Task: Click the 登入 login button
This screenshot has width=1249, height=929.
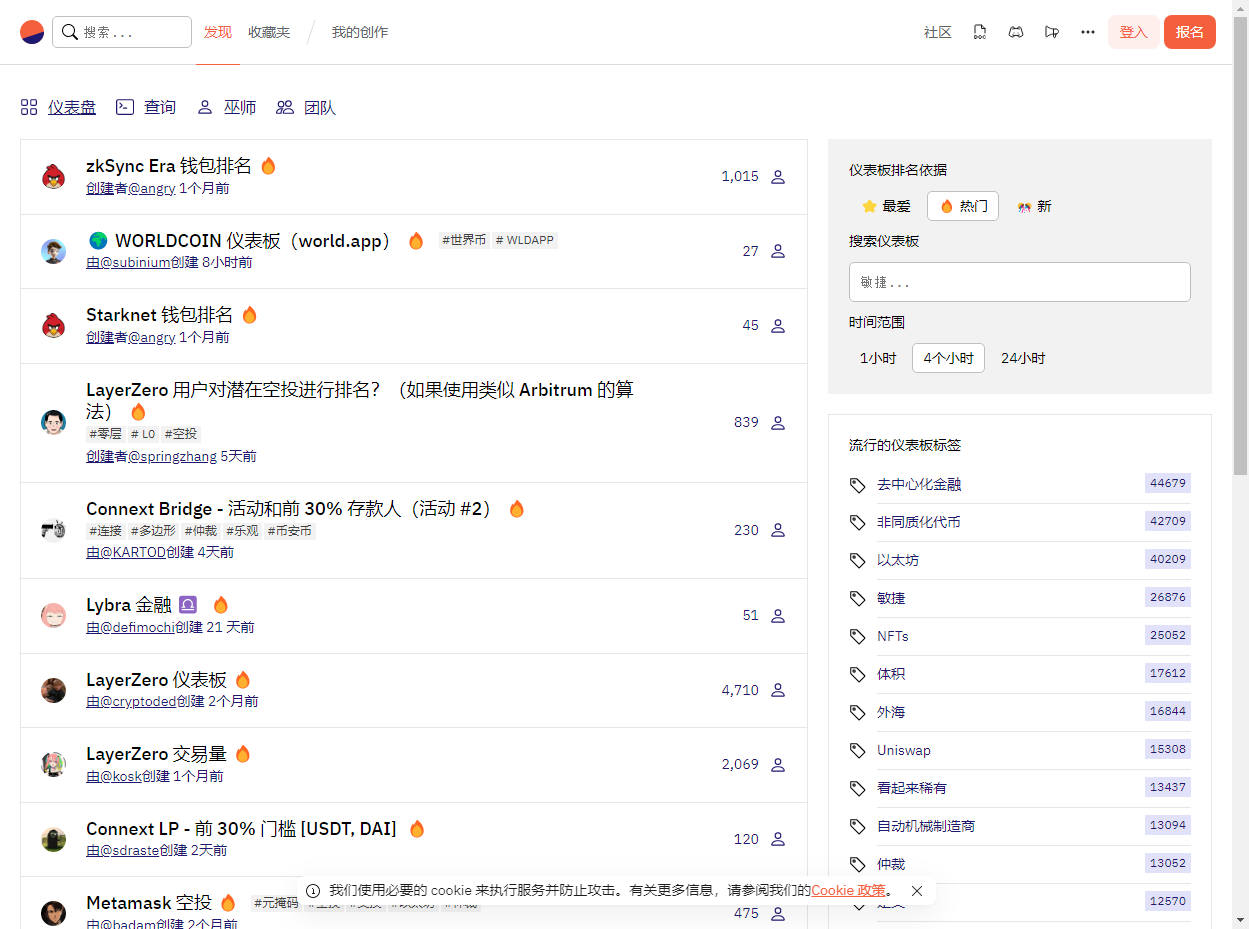Action: (1133, 32)
